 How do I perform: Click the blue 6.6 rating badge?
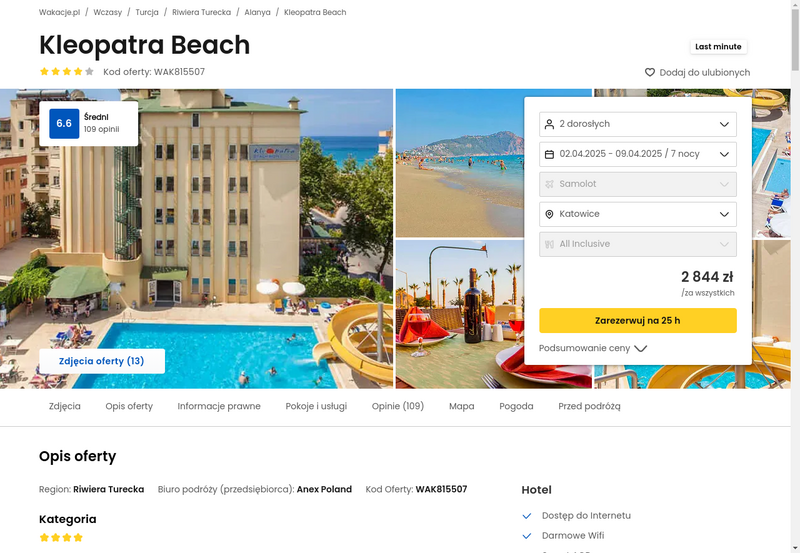pyautogui.click(x=64, y=123)
